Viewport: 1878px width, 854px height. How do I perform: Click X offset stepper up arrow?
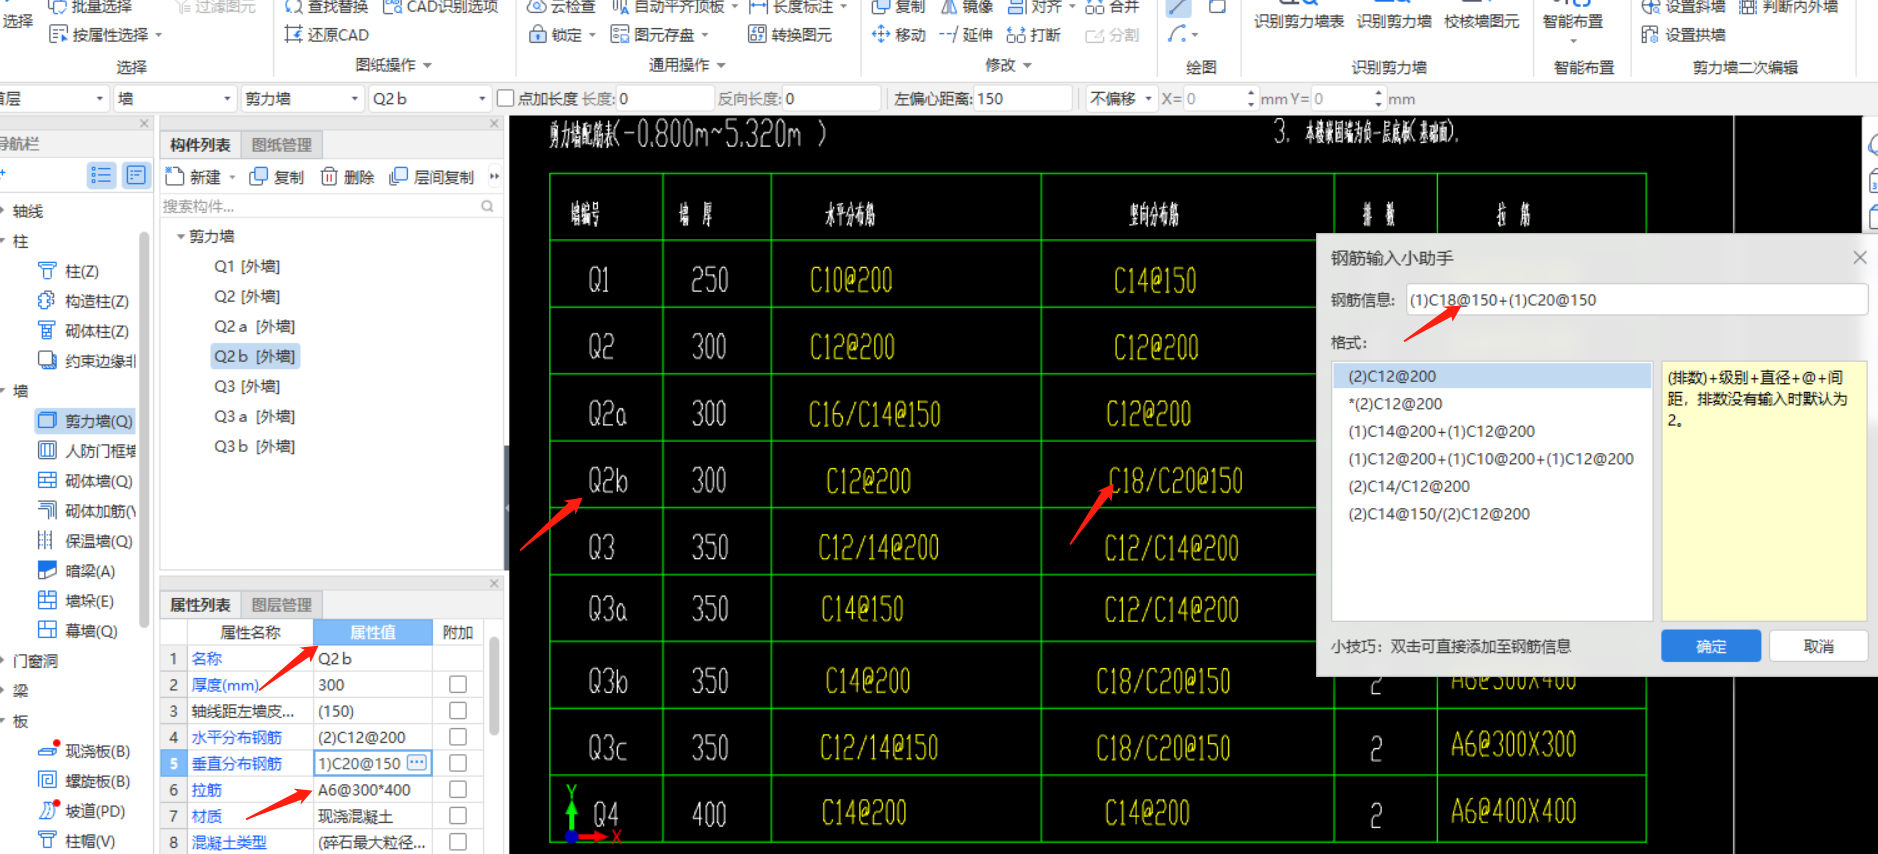(1250, 93)
